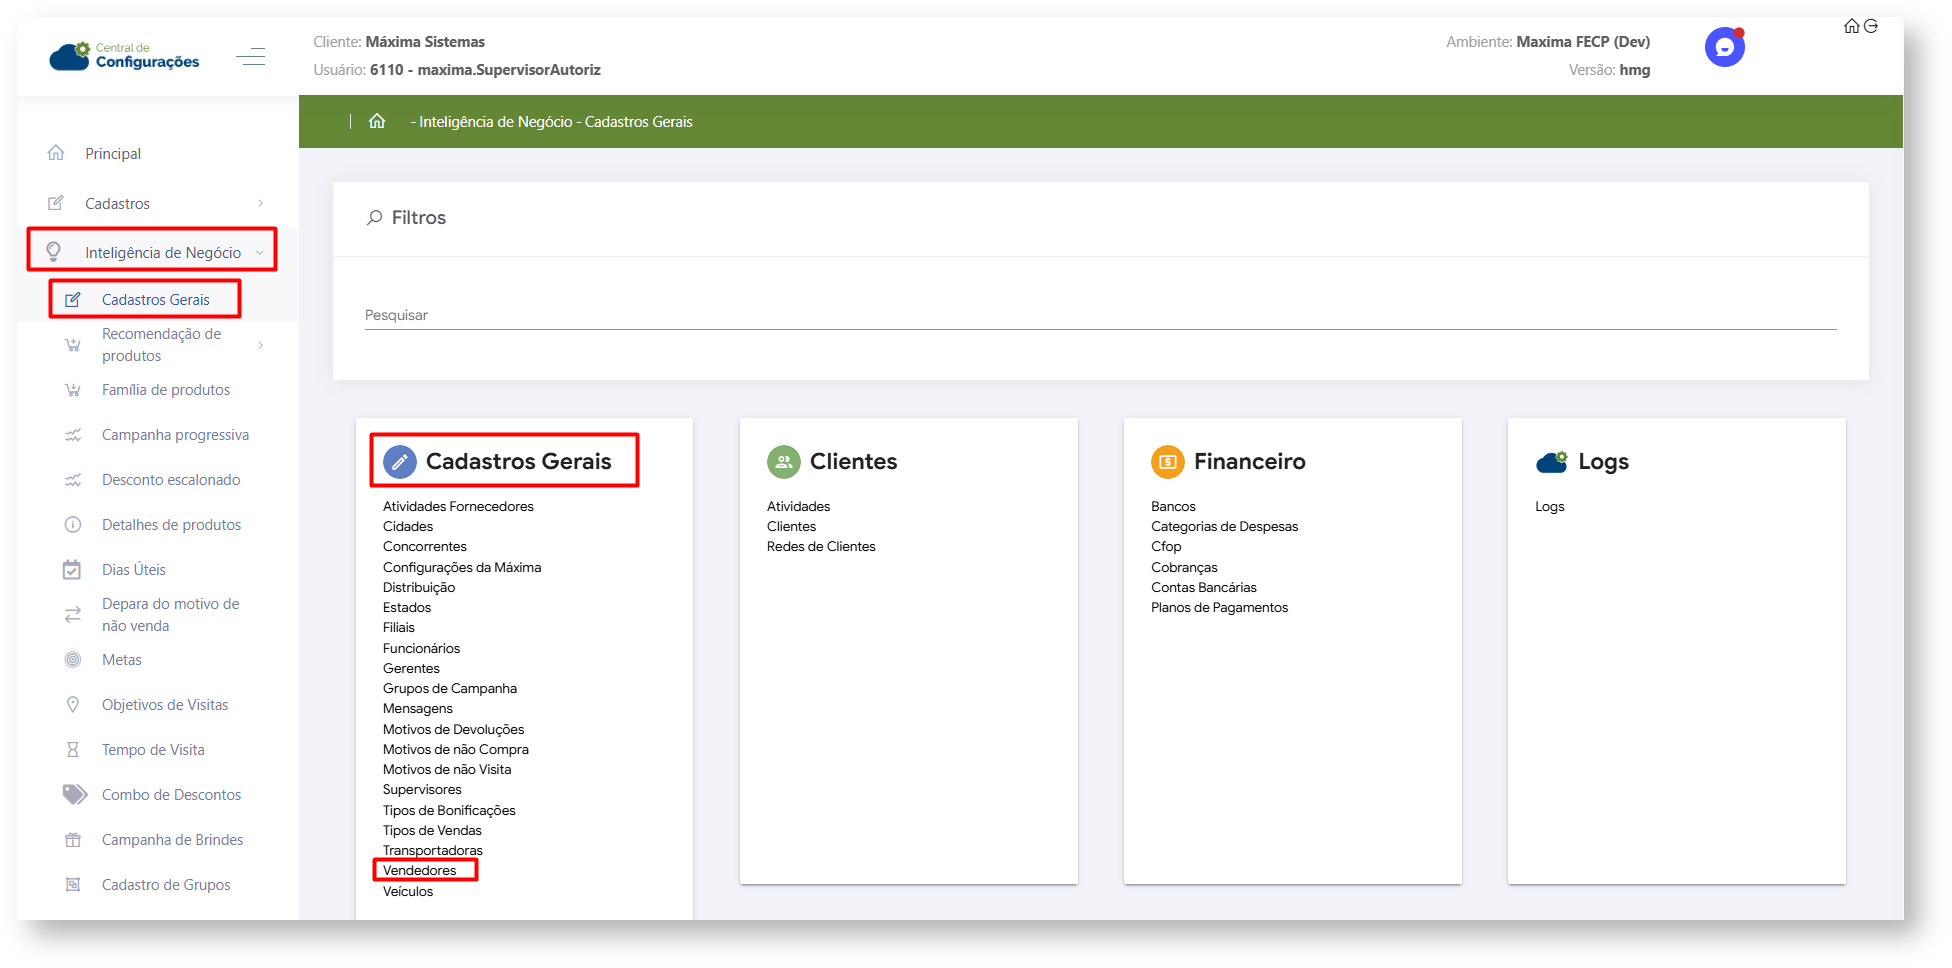Select Cadastros Gerais in the sidebar
The width and height of the screenshot is (1952, 968).
point(155,300)
